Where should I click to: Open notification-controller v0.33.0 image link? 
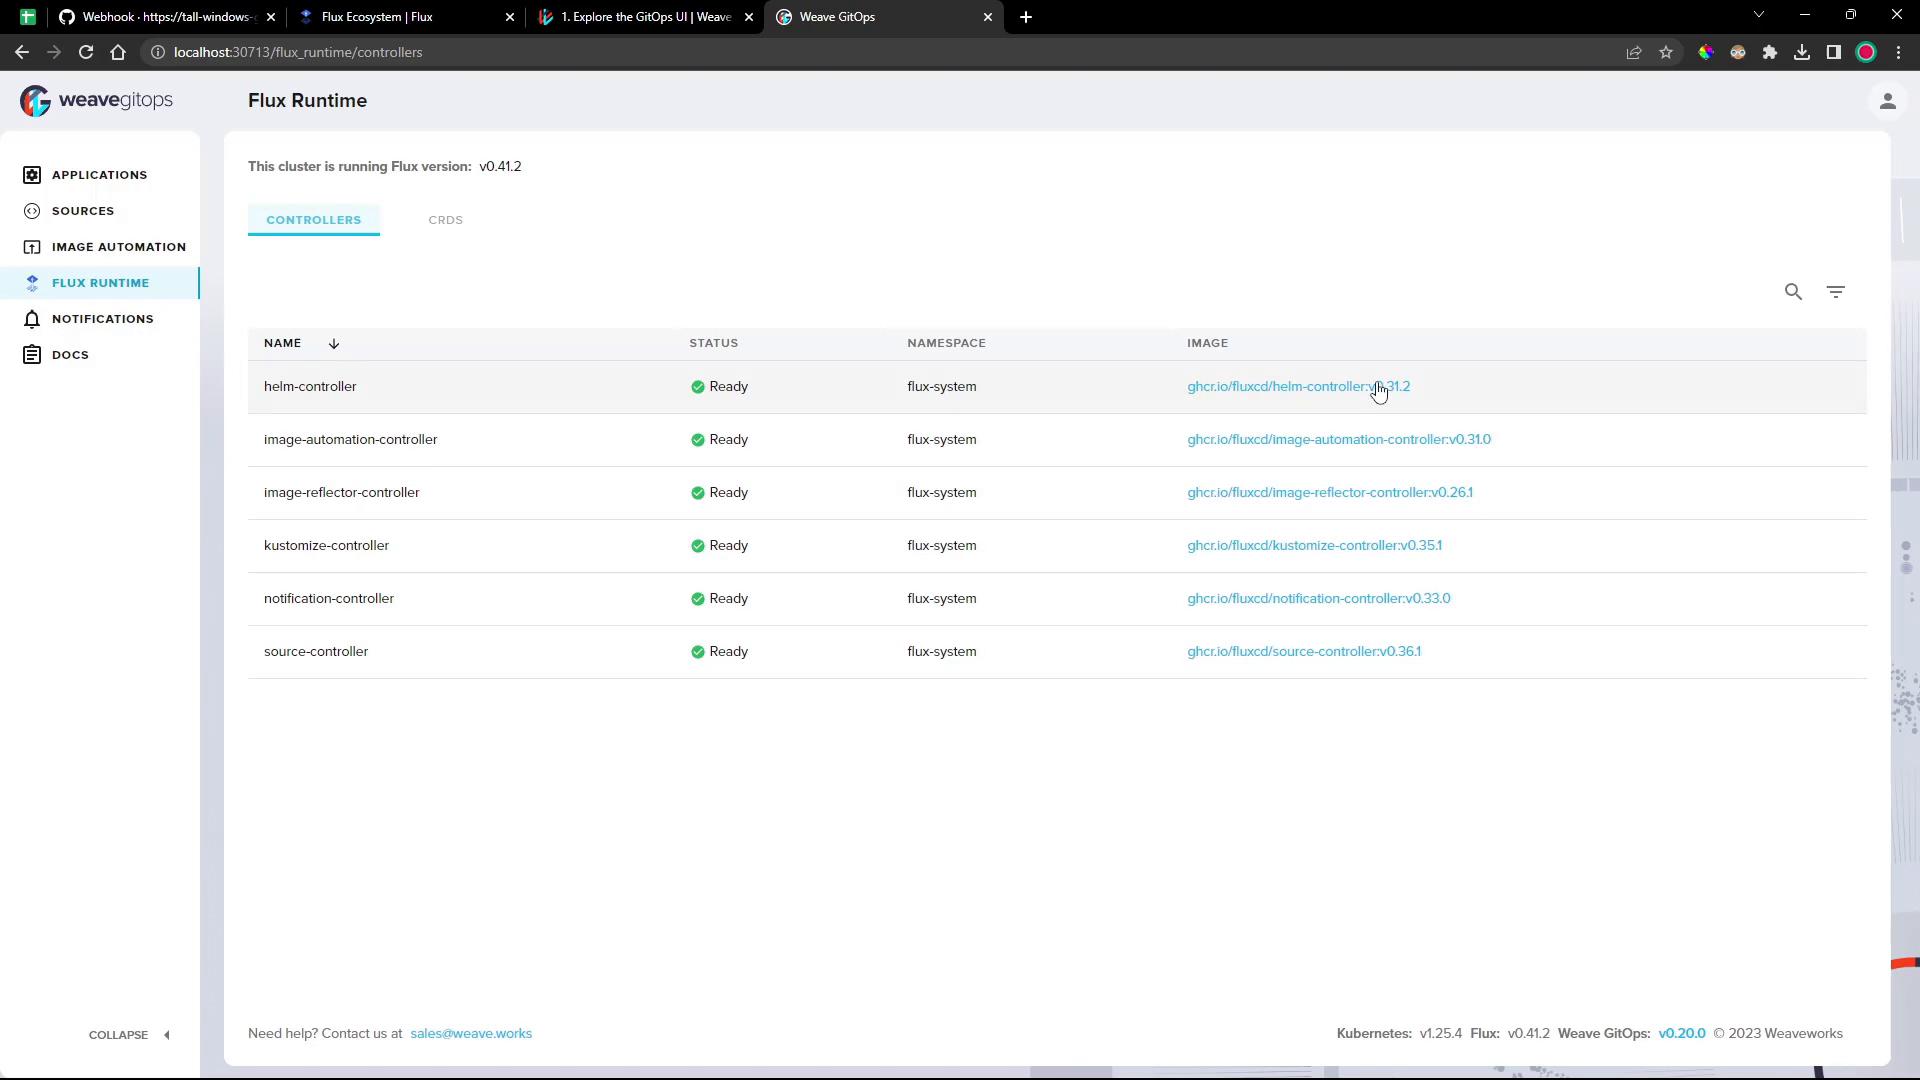pyautogui.click(x=1318, y=599)
